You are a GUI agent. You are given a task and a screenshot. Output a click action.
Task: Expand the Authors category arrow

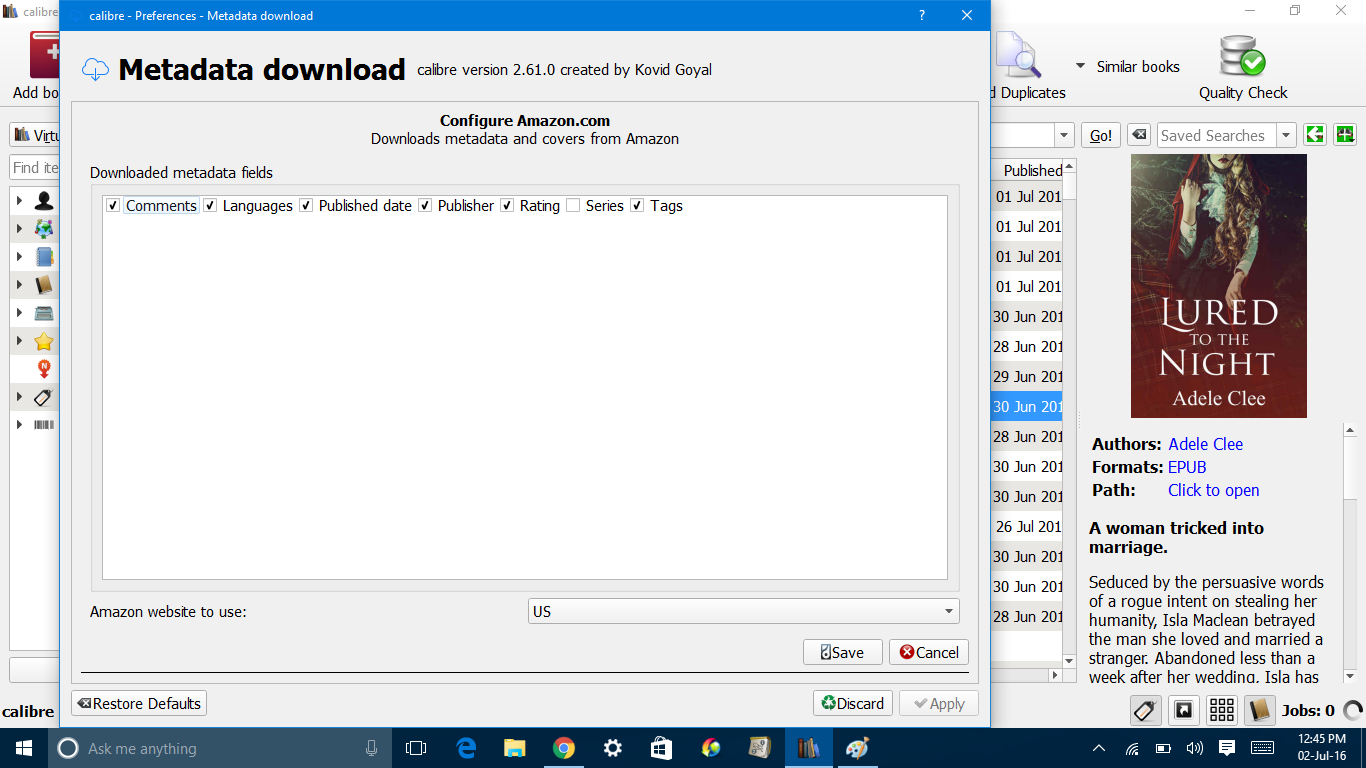[19, 201]
